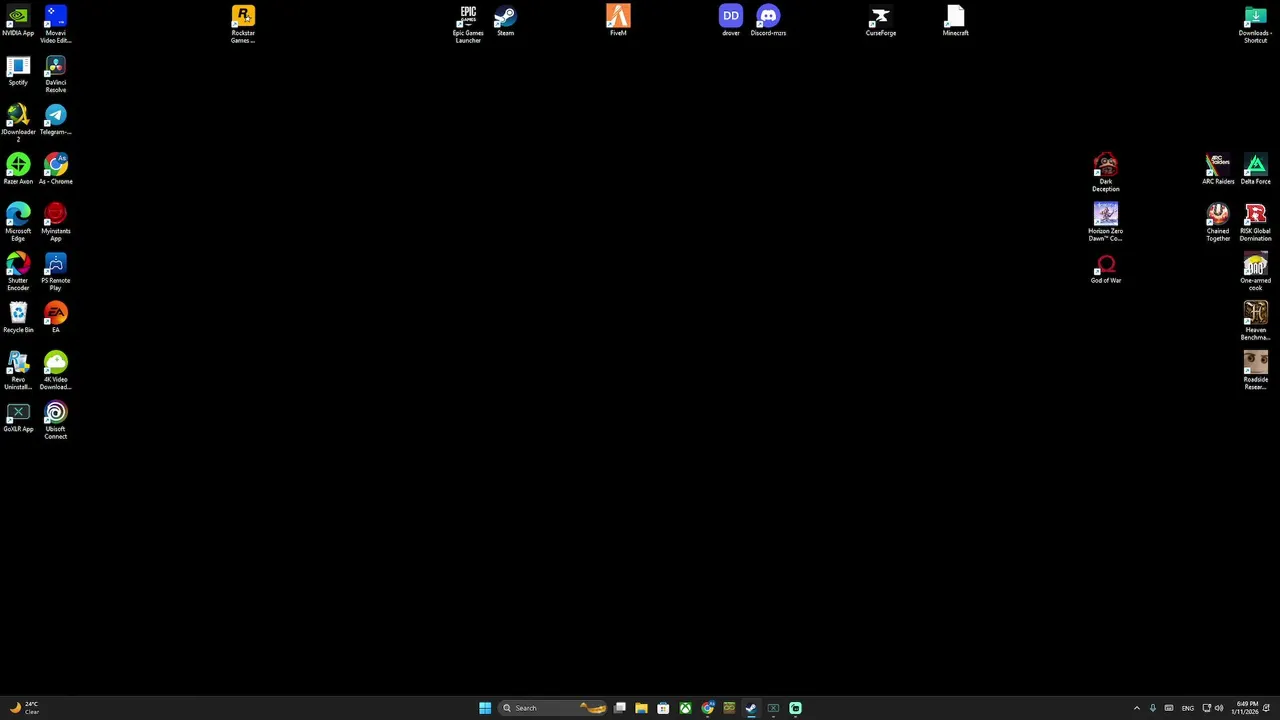Select the Chained Together game icon
This screenshot has width=1280, height=720.
pyautogui.click(x=1218, y=222)
